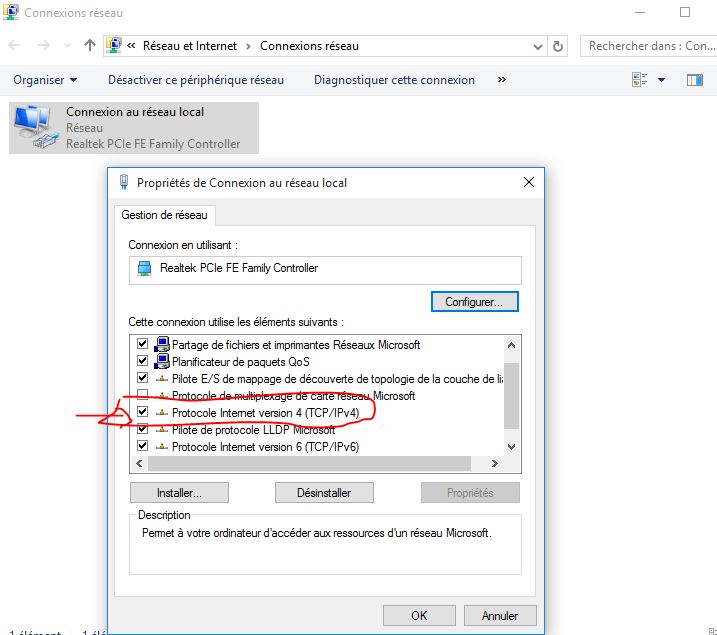Click TCP/IPv6 protocol icon
The height and width of the screenshot is (635, 717).
(x=161, y=447)
